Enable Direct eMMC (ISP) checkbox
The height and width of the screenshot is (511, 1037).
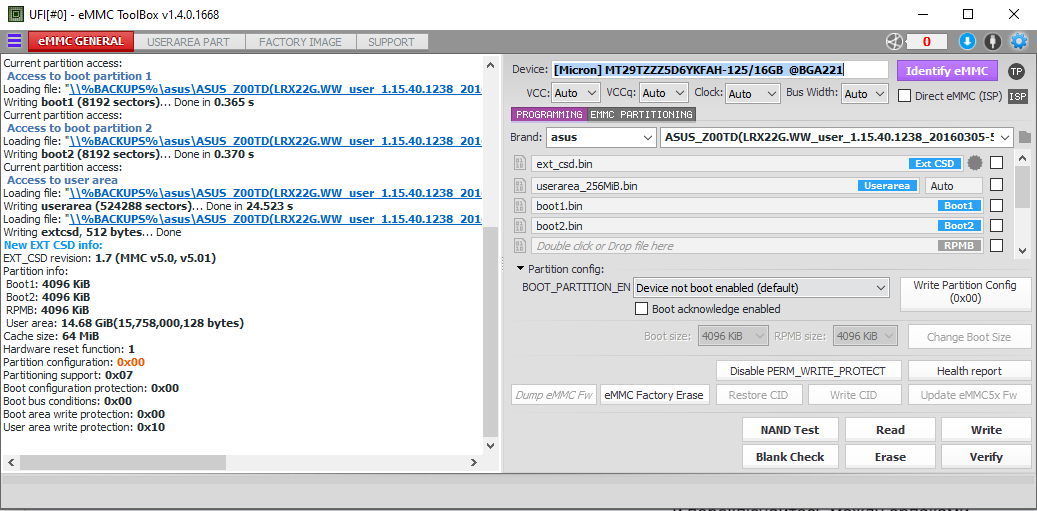click(x=905, y=96)
